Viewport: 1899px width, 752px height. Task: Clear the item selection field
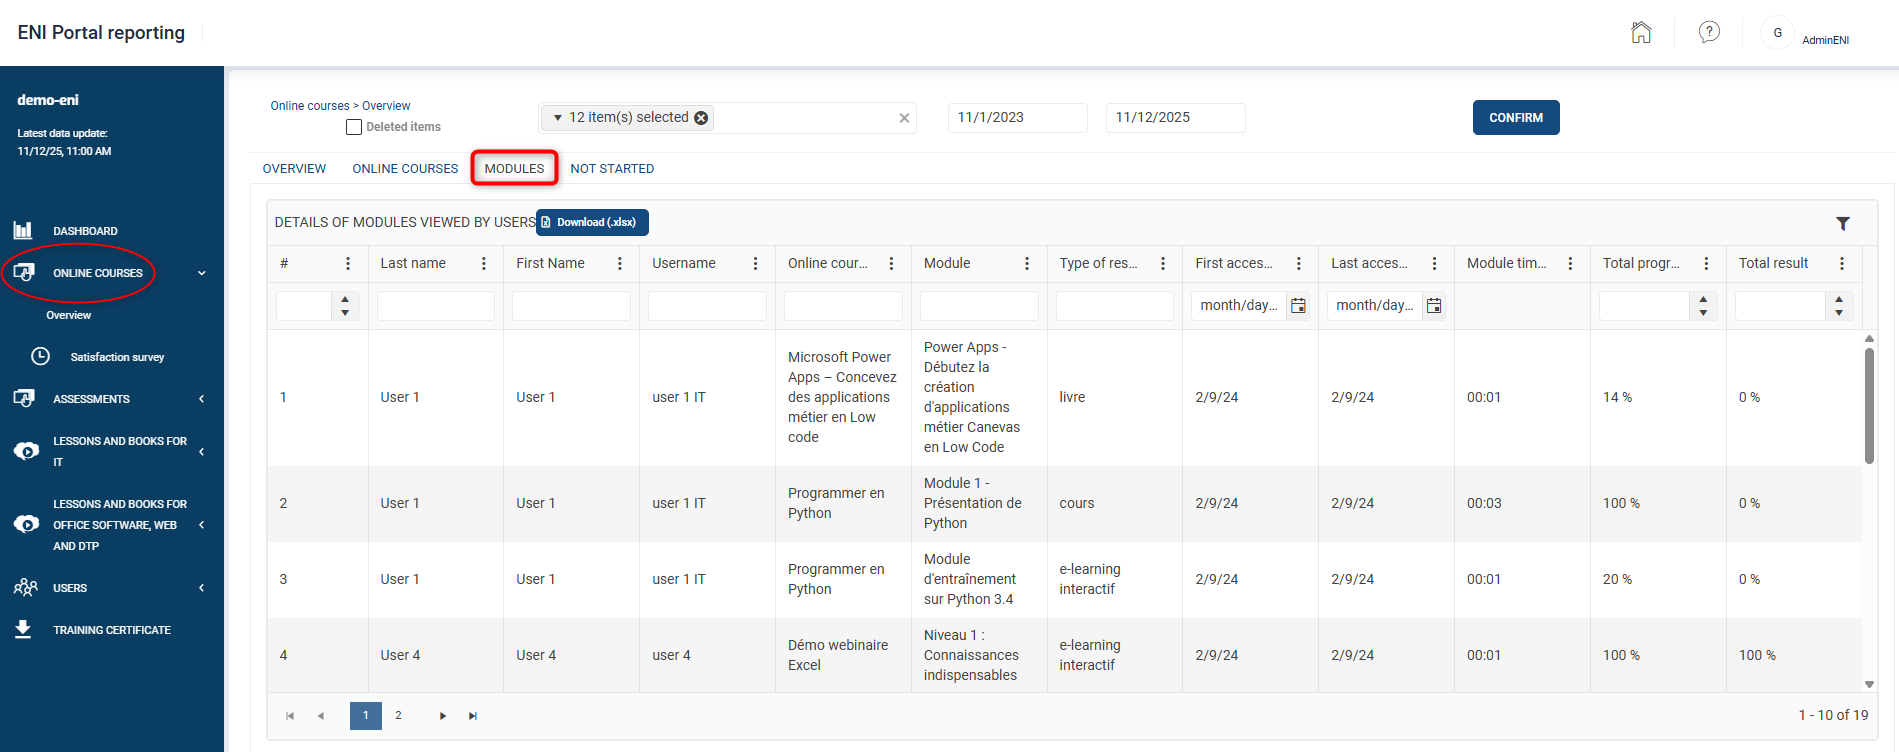tap(904, 118)
